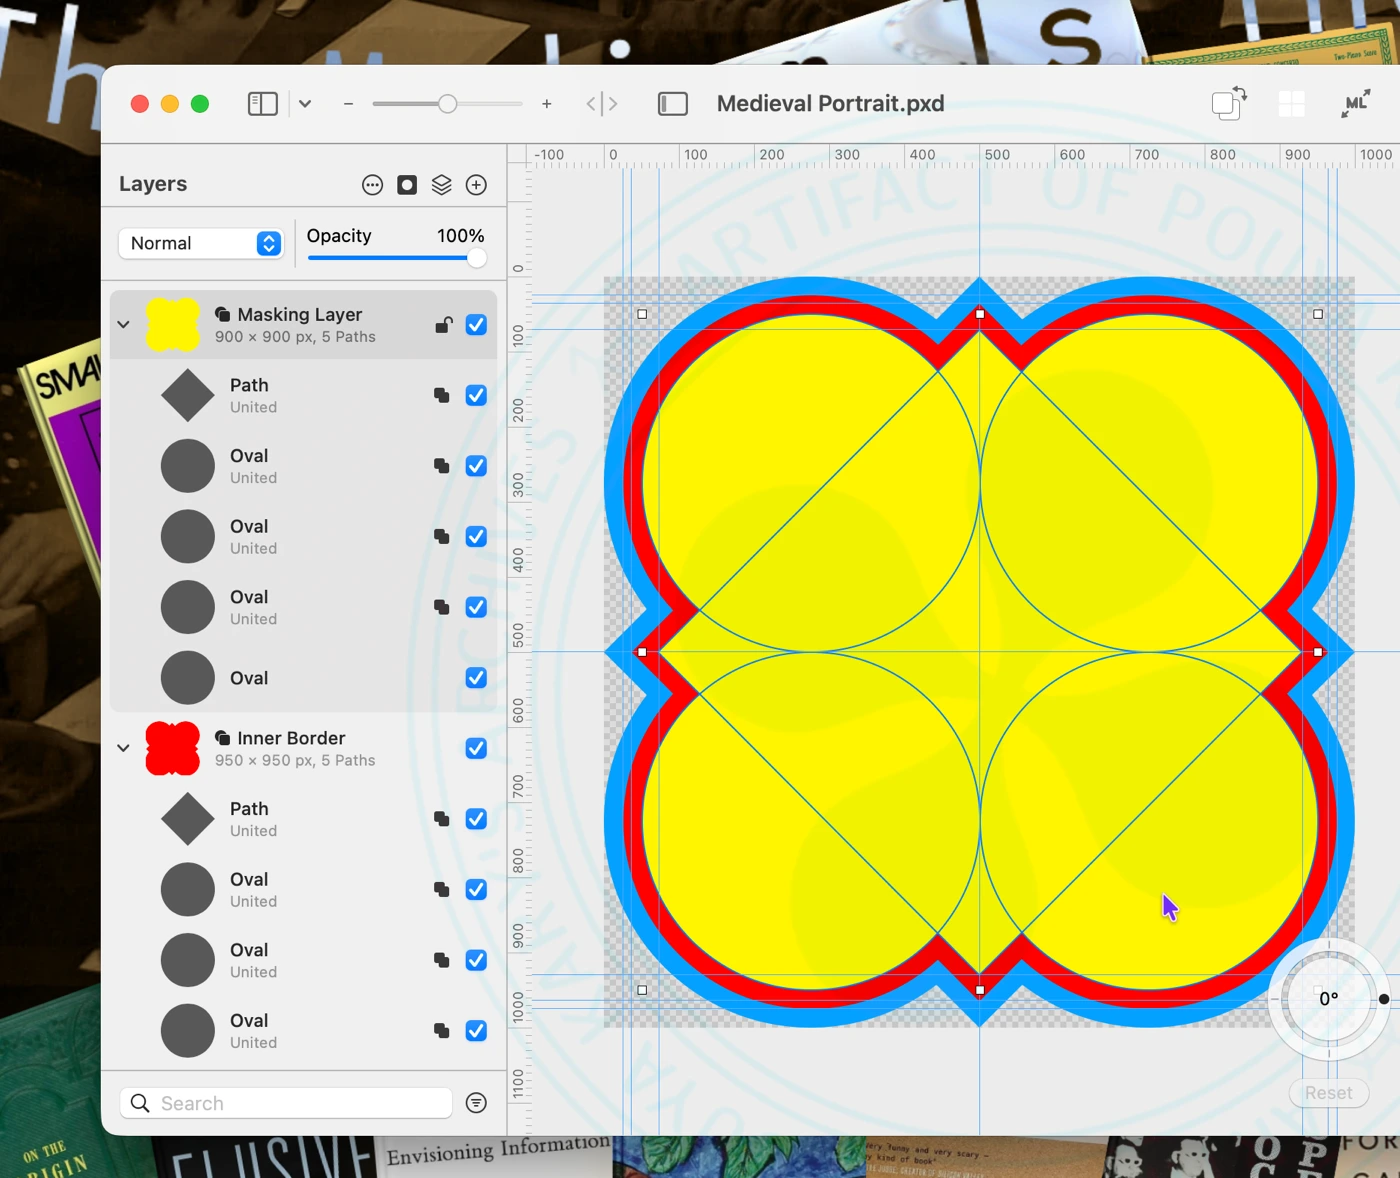
Task: Click the Opacity slider handle
Action: pyautogui.click(x=477, y=258)
